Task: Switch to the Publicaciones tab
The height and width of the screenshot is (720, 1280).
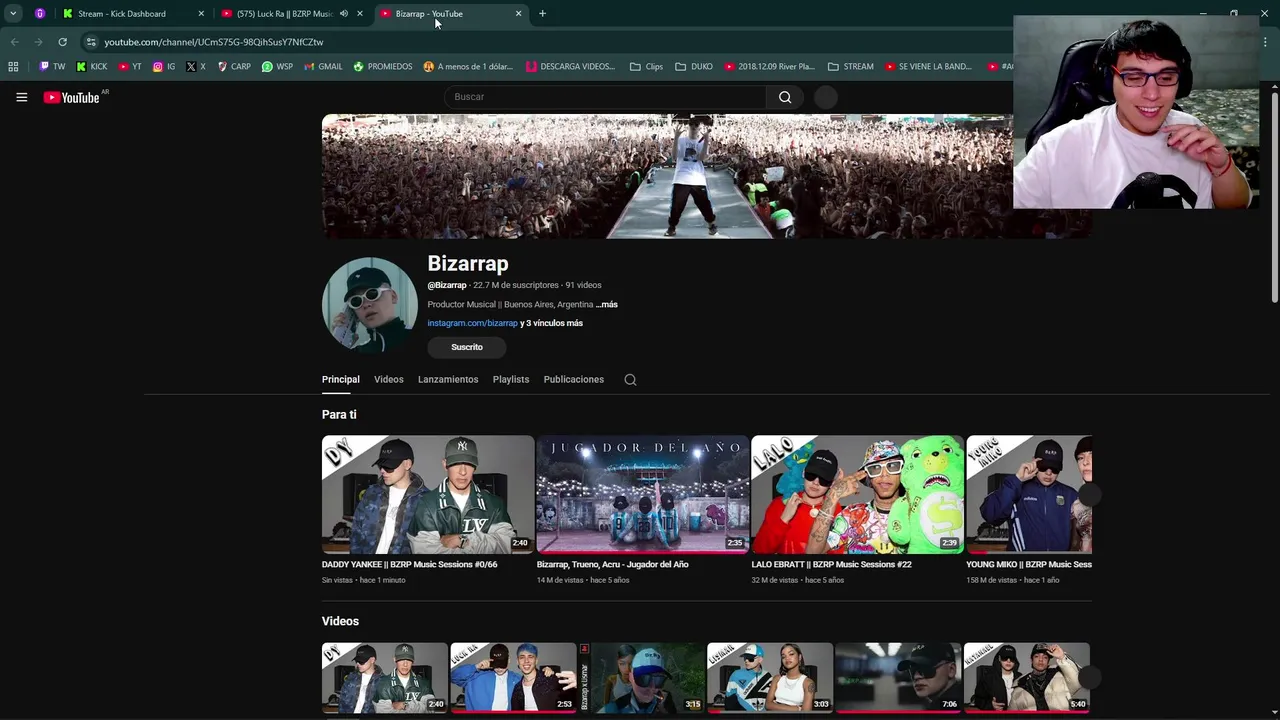Action: [574, 380]
